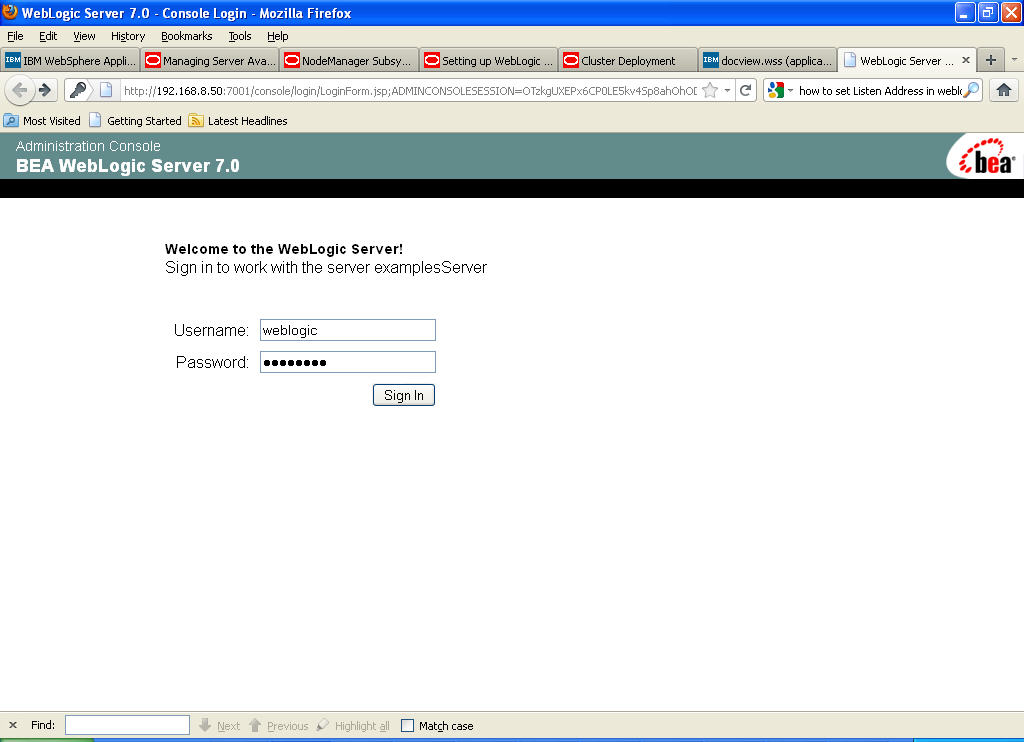Minimize the Firefox window
Image resolution: width=1024 pixels, height=742 pixels.
(x=965, y=12)
